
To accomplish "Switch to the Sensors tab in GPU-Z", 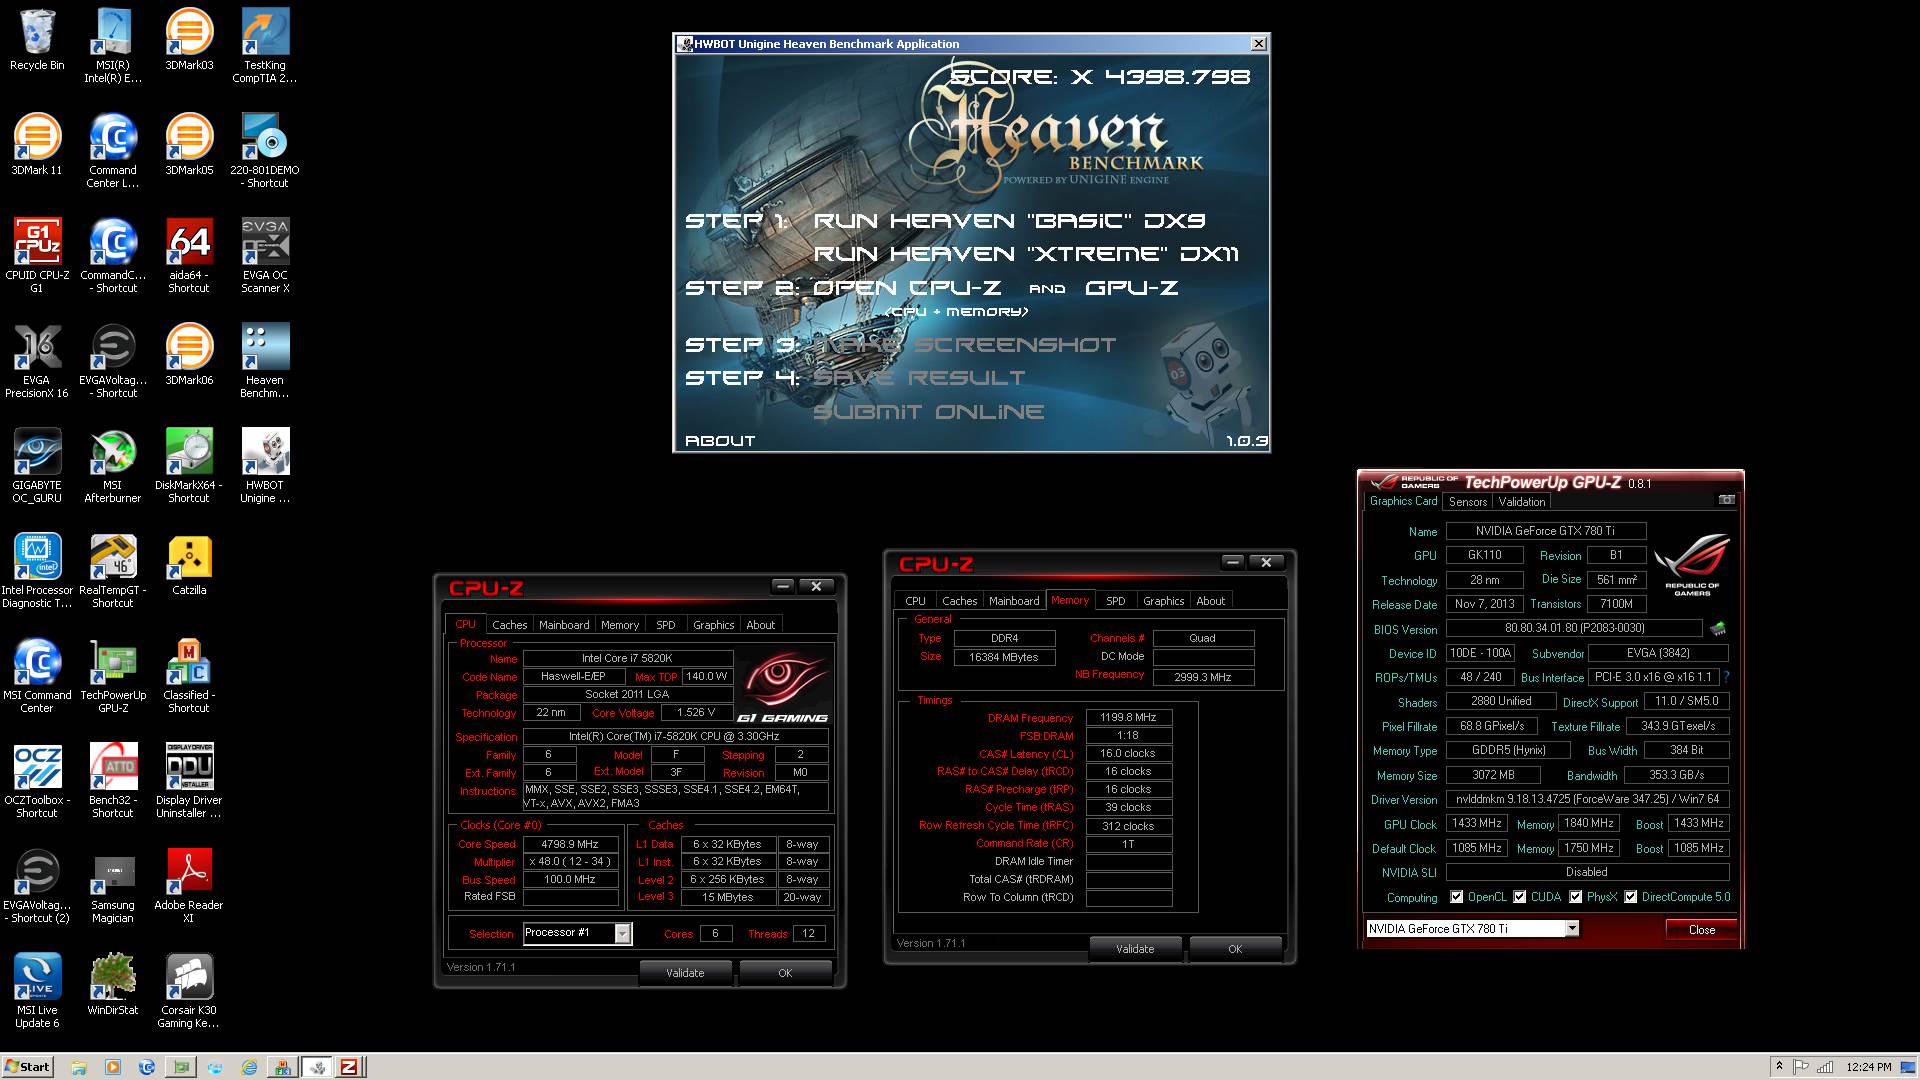I will (1467, 501).
